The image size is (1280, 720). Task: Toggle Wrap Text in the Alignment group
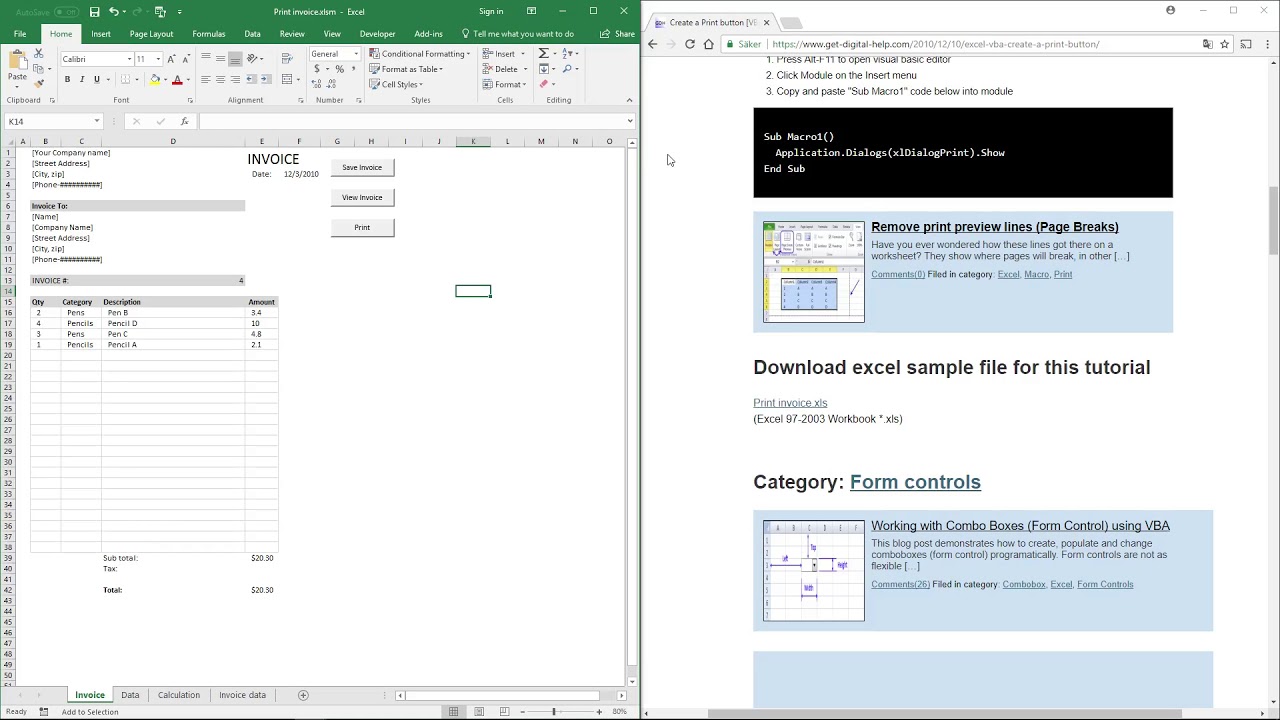[x=288, y=58]
